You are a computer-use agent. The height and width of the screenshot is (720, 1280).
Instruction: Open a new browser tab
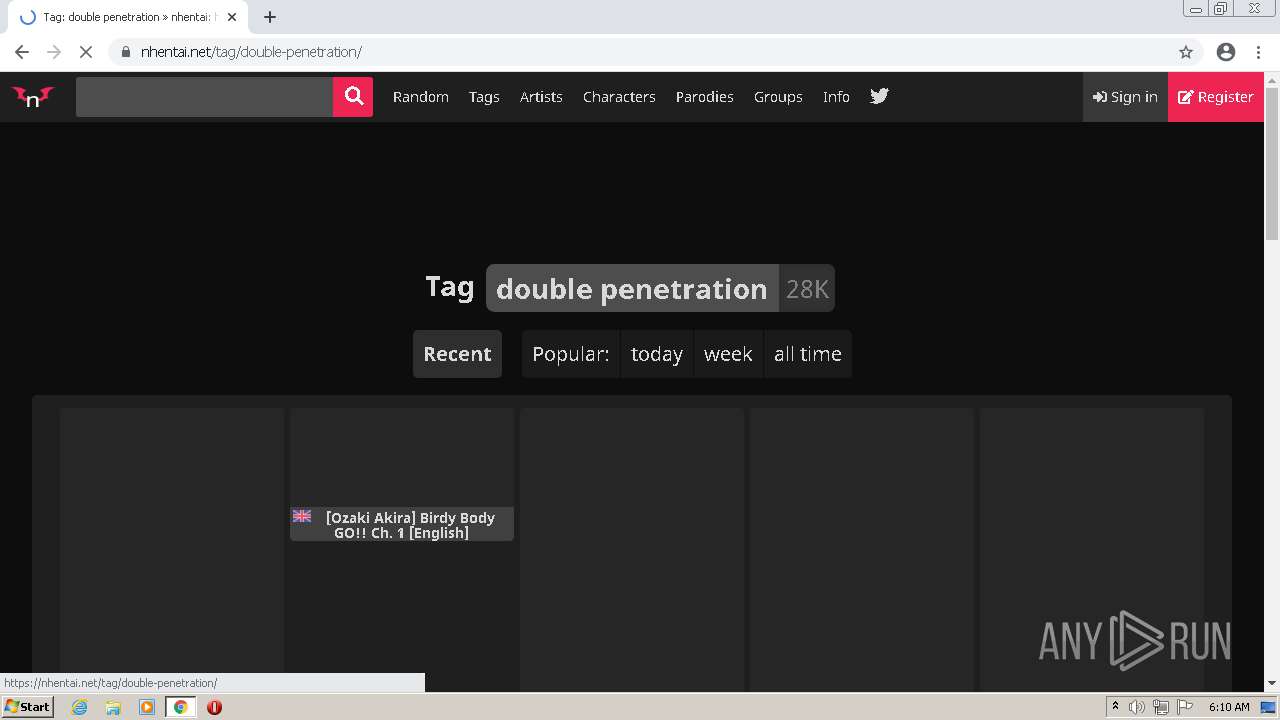coord(270,17)
